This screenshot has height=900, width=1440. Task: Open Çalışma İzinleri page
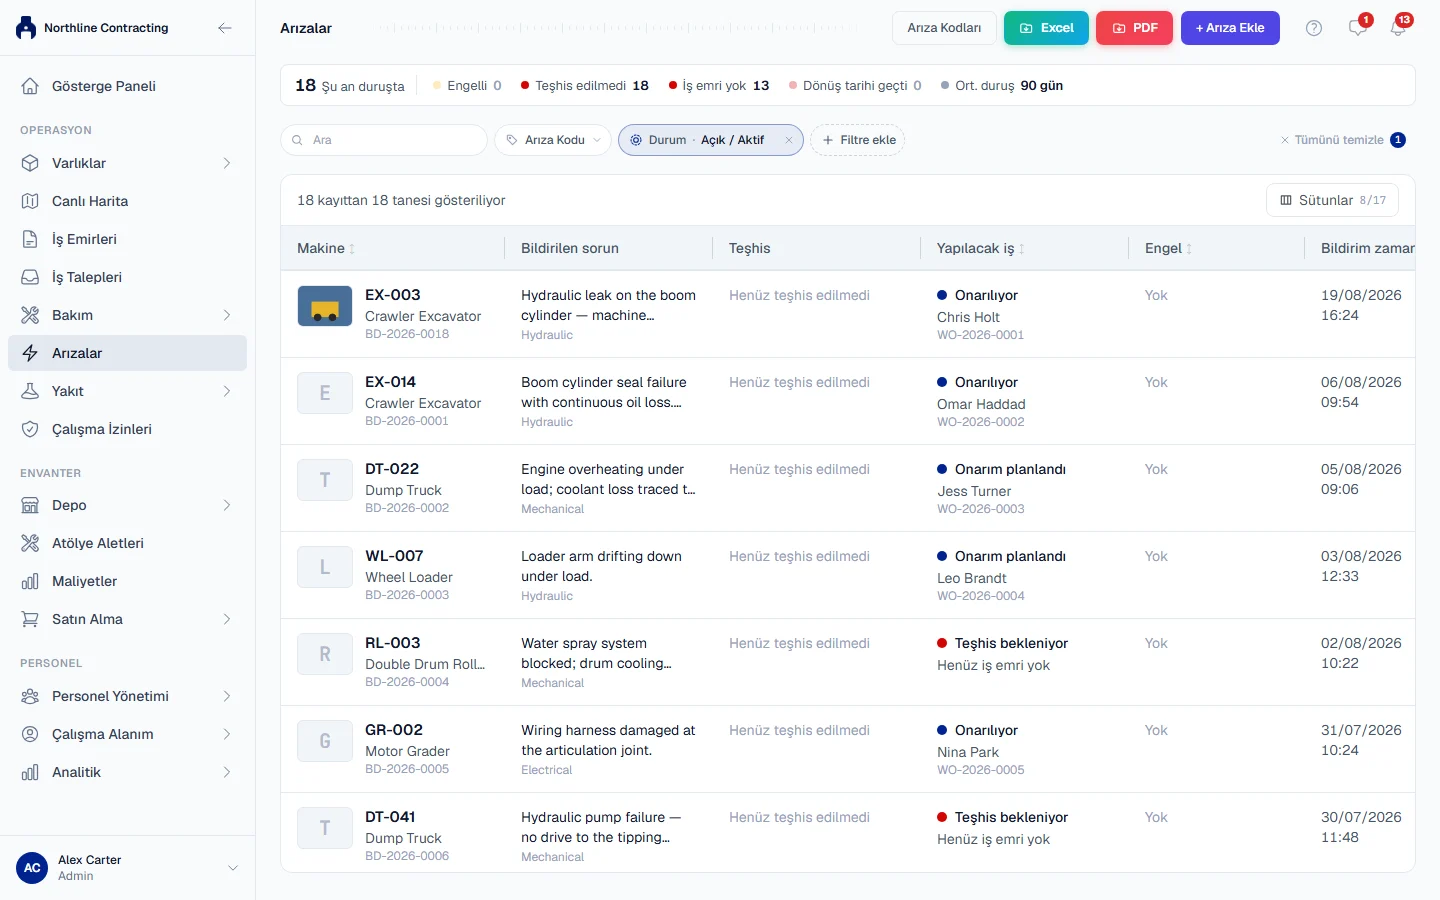click(x=127, y=429)
